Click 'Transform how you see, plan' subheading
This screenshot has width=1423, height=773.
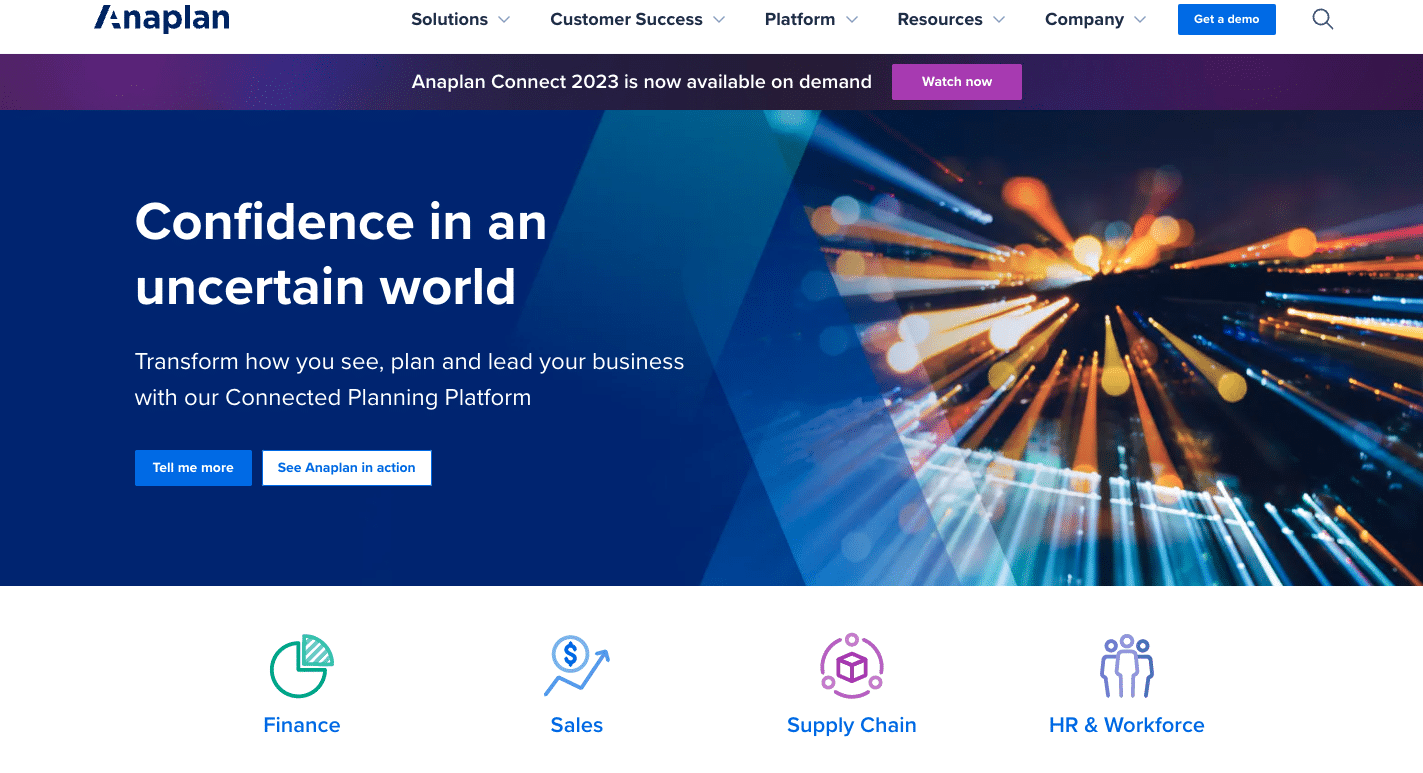pos(410,379)
